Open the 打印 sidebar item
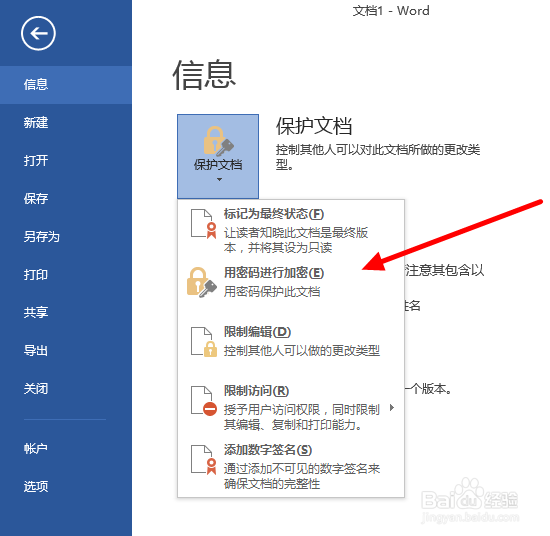 point(66,275)
